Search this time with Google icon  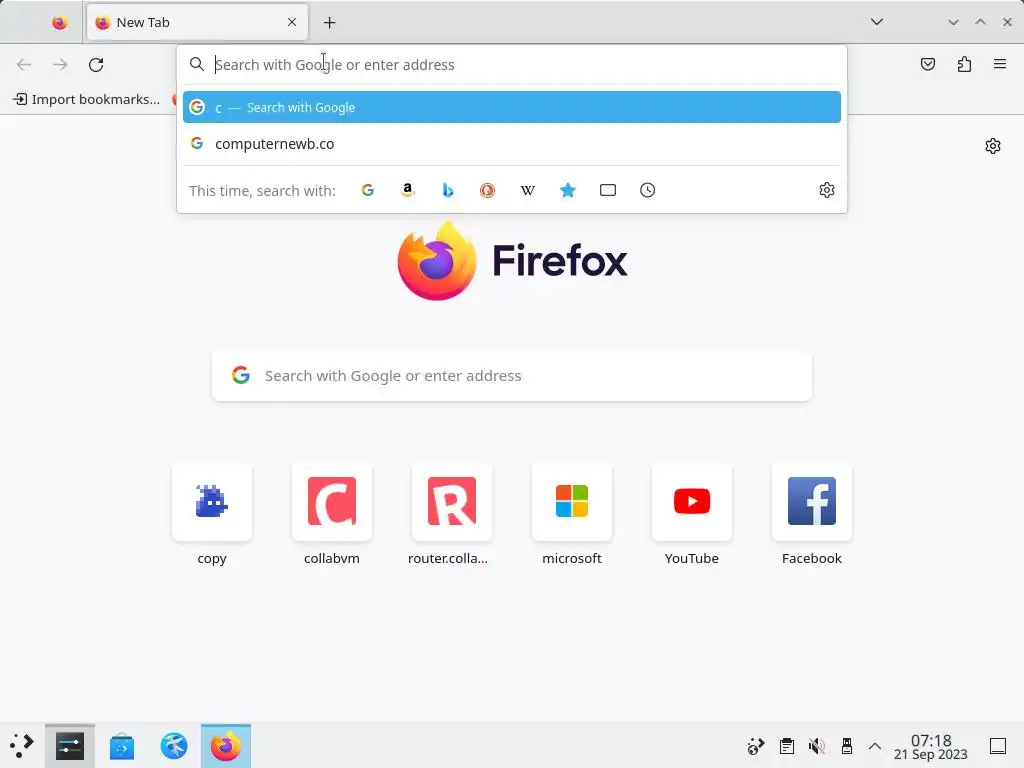coord(368,190)
